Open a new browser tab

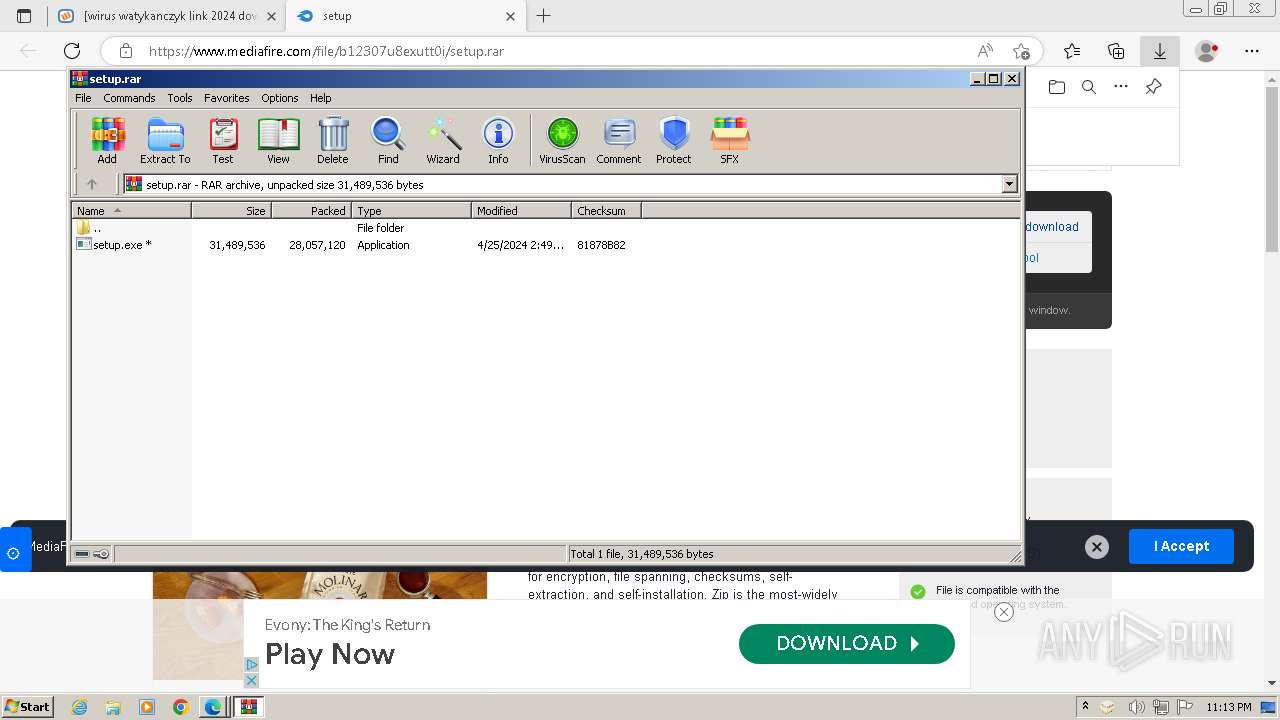pyautogui.click(x=544, y=16)
